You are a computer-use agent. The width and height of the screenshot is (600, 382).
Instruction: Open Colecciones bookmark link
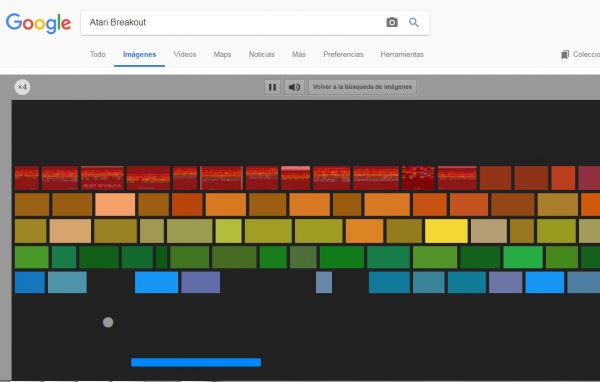pyautogui.click(x=580, y=54)
